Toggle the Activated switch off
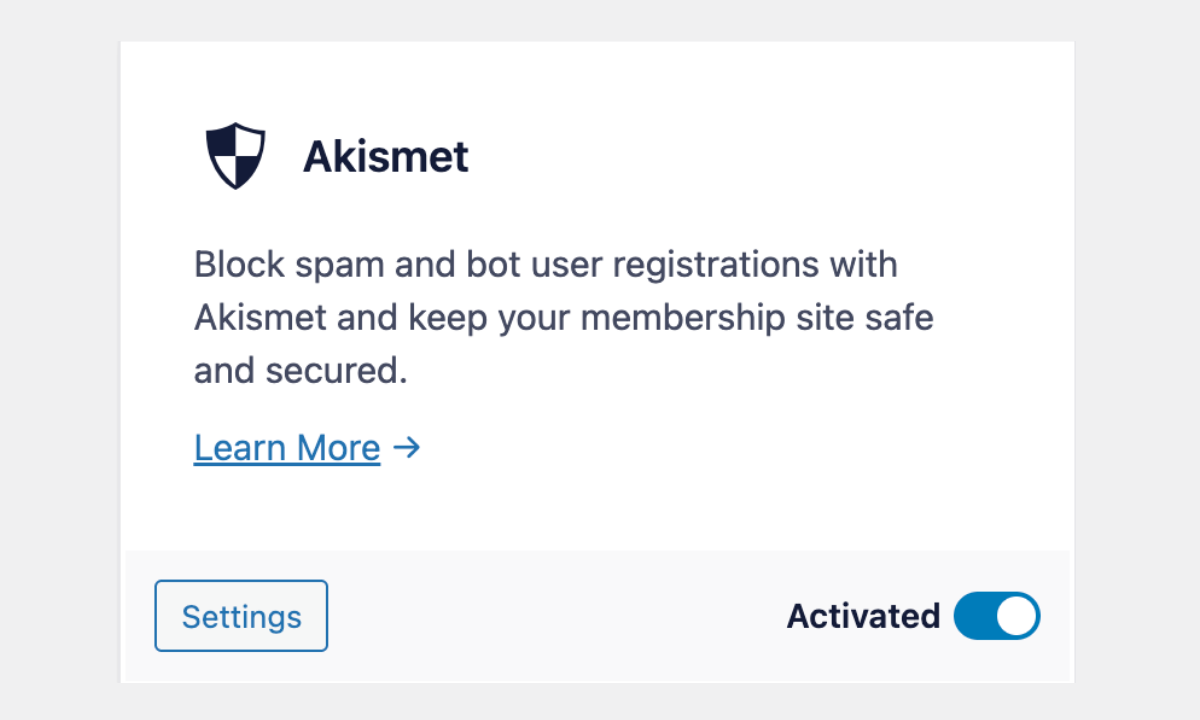The image size is (1200, 720). tap(997, 616)
